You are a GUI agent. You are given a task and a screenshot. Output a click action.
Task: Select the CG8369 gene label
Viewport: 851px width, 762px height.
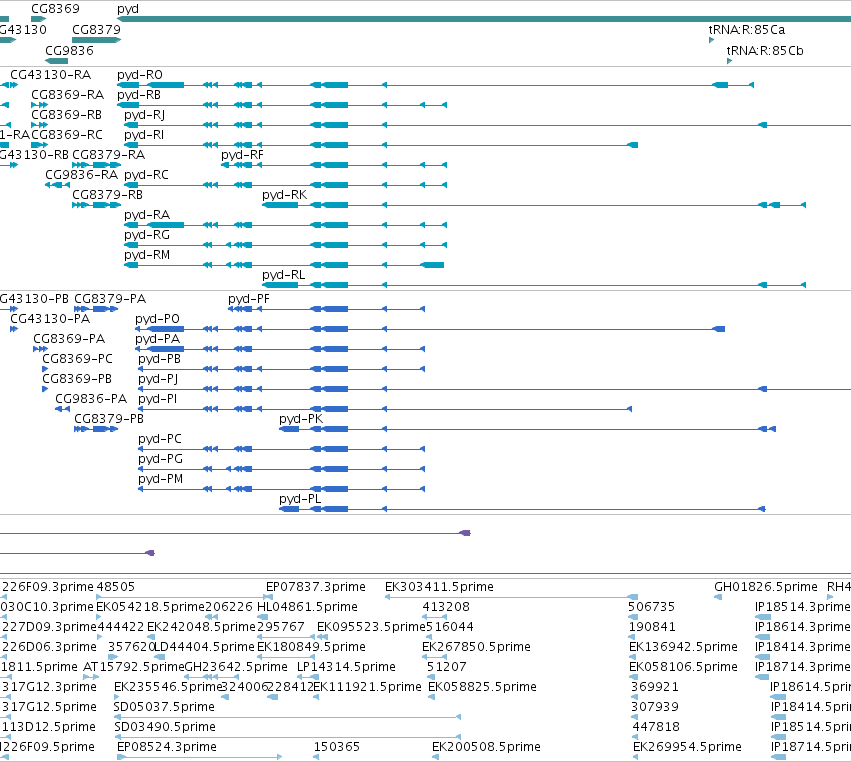coord(55,9)
